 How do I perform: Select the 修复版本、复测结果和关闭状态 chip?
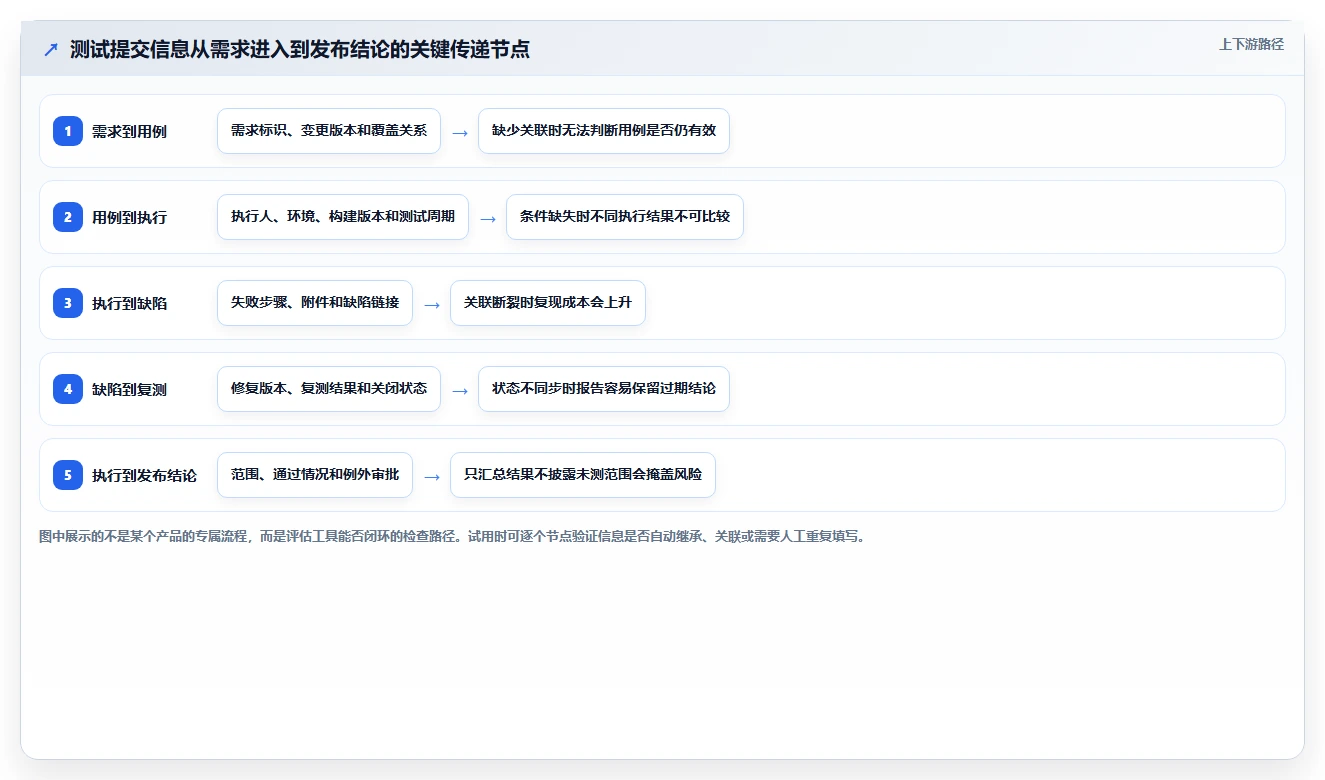coord(329,389)
